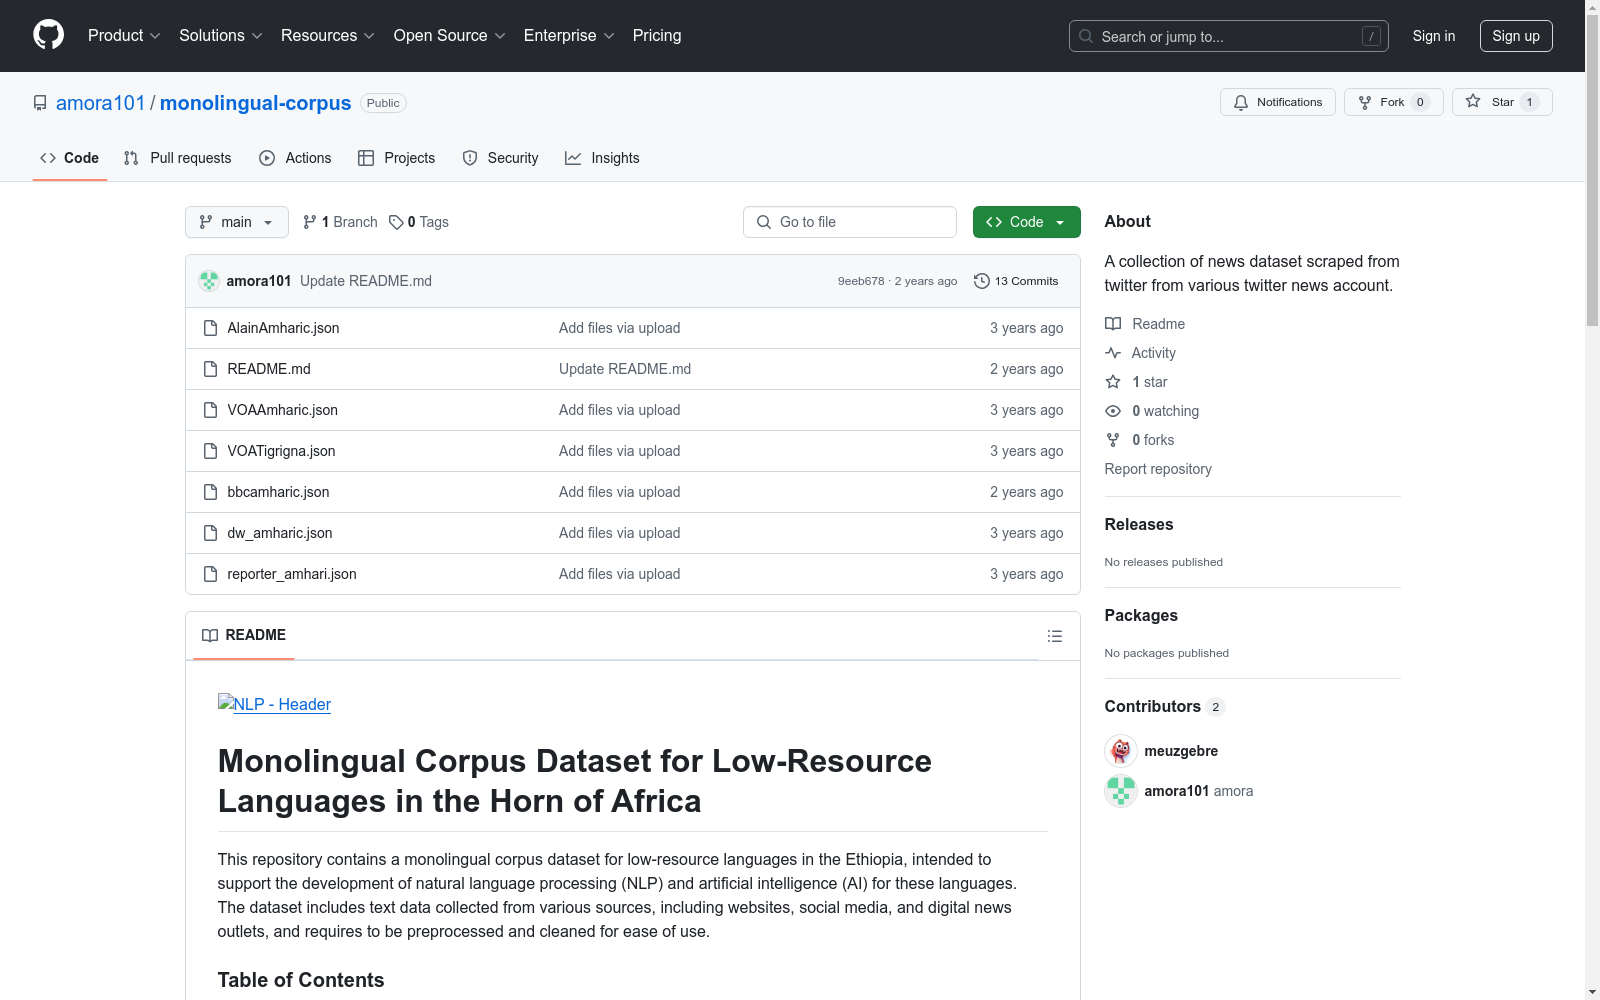
Task: Click the file icon for reporter_amhari.json
Action: point(210,574)
